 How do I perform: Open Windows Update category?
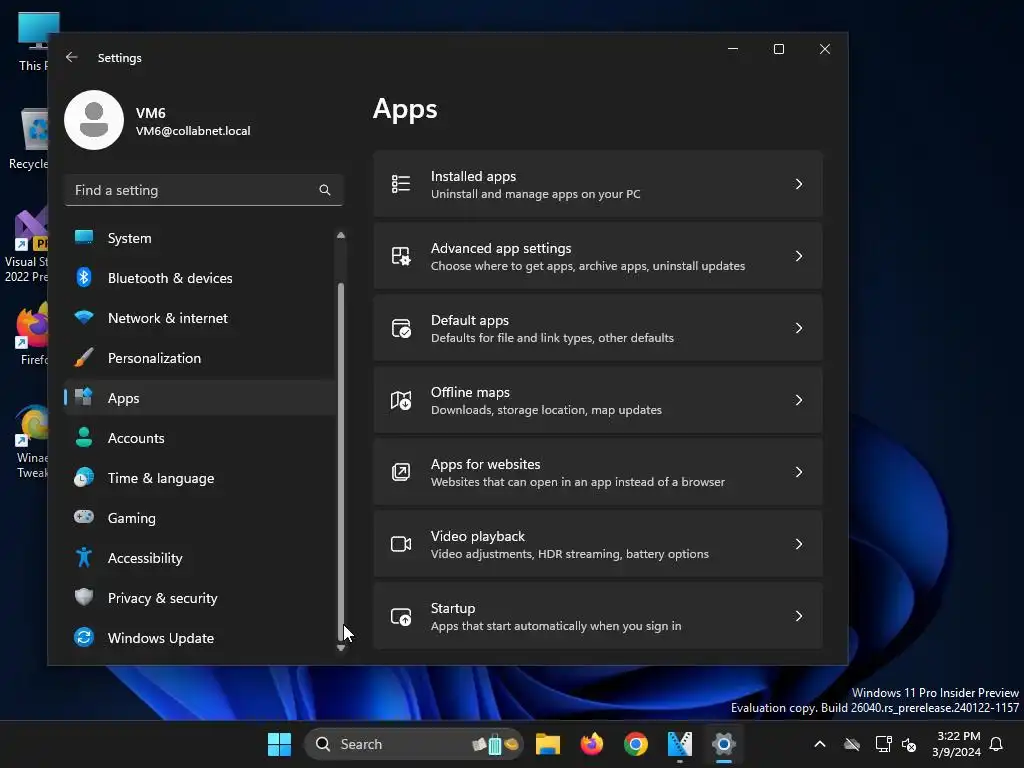[199, 637]
